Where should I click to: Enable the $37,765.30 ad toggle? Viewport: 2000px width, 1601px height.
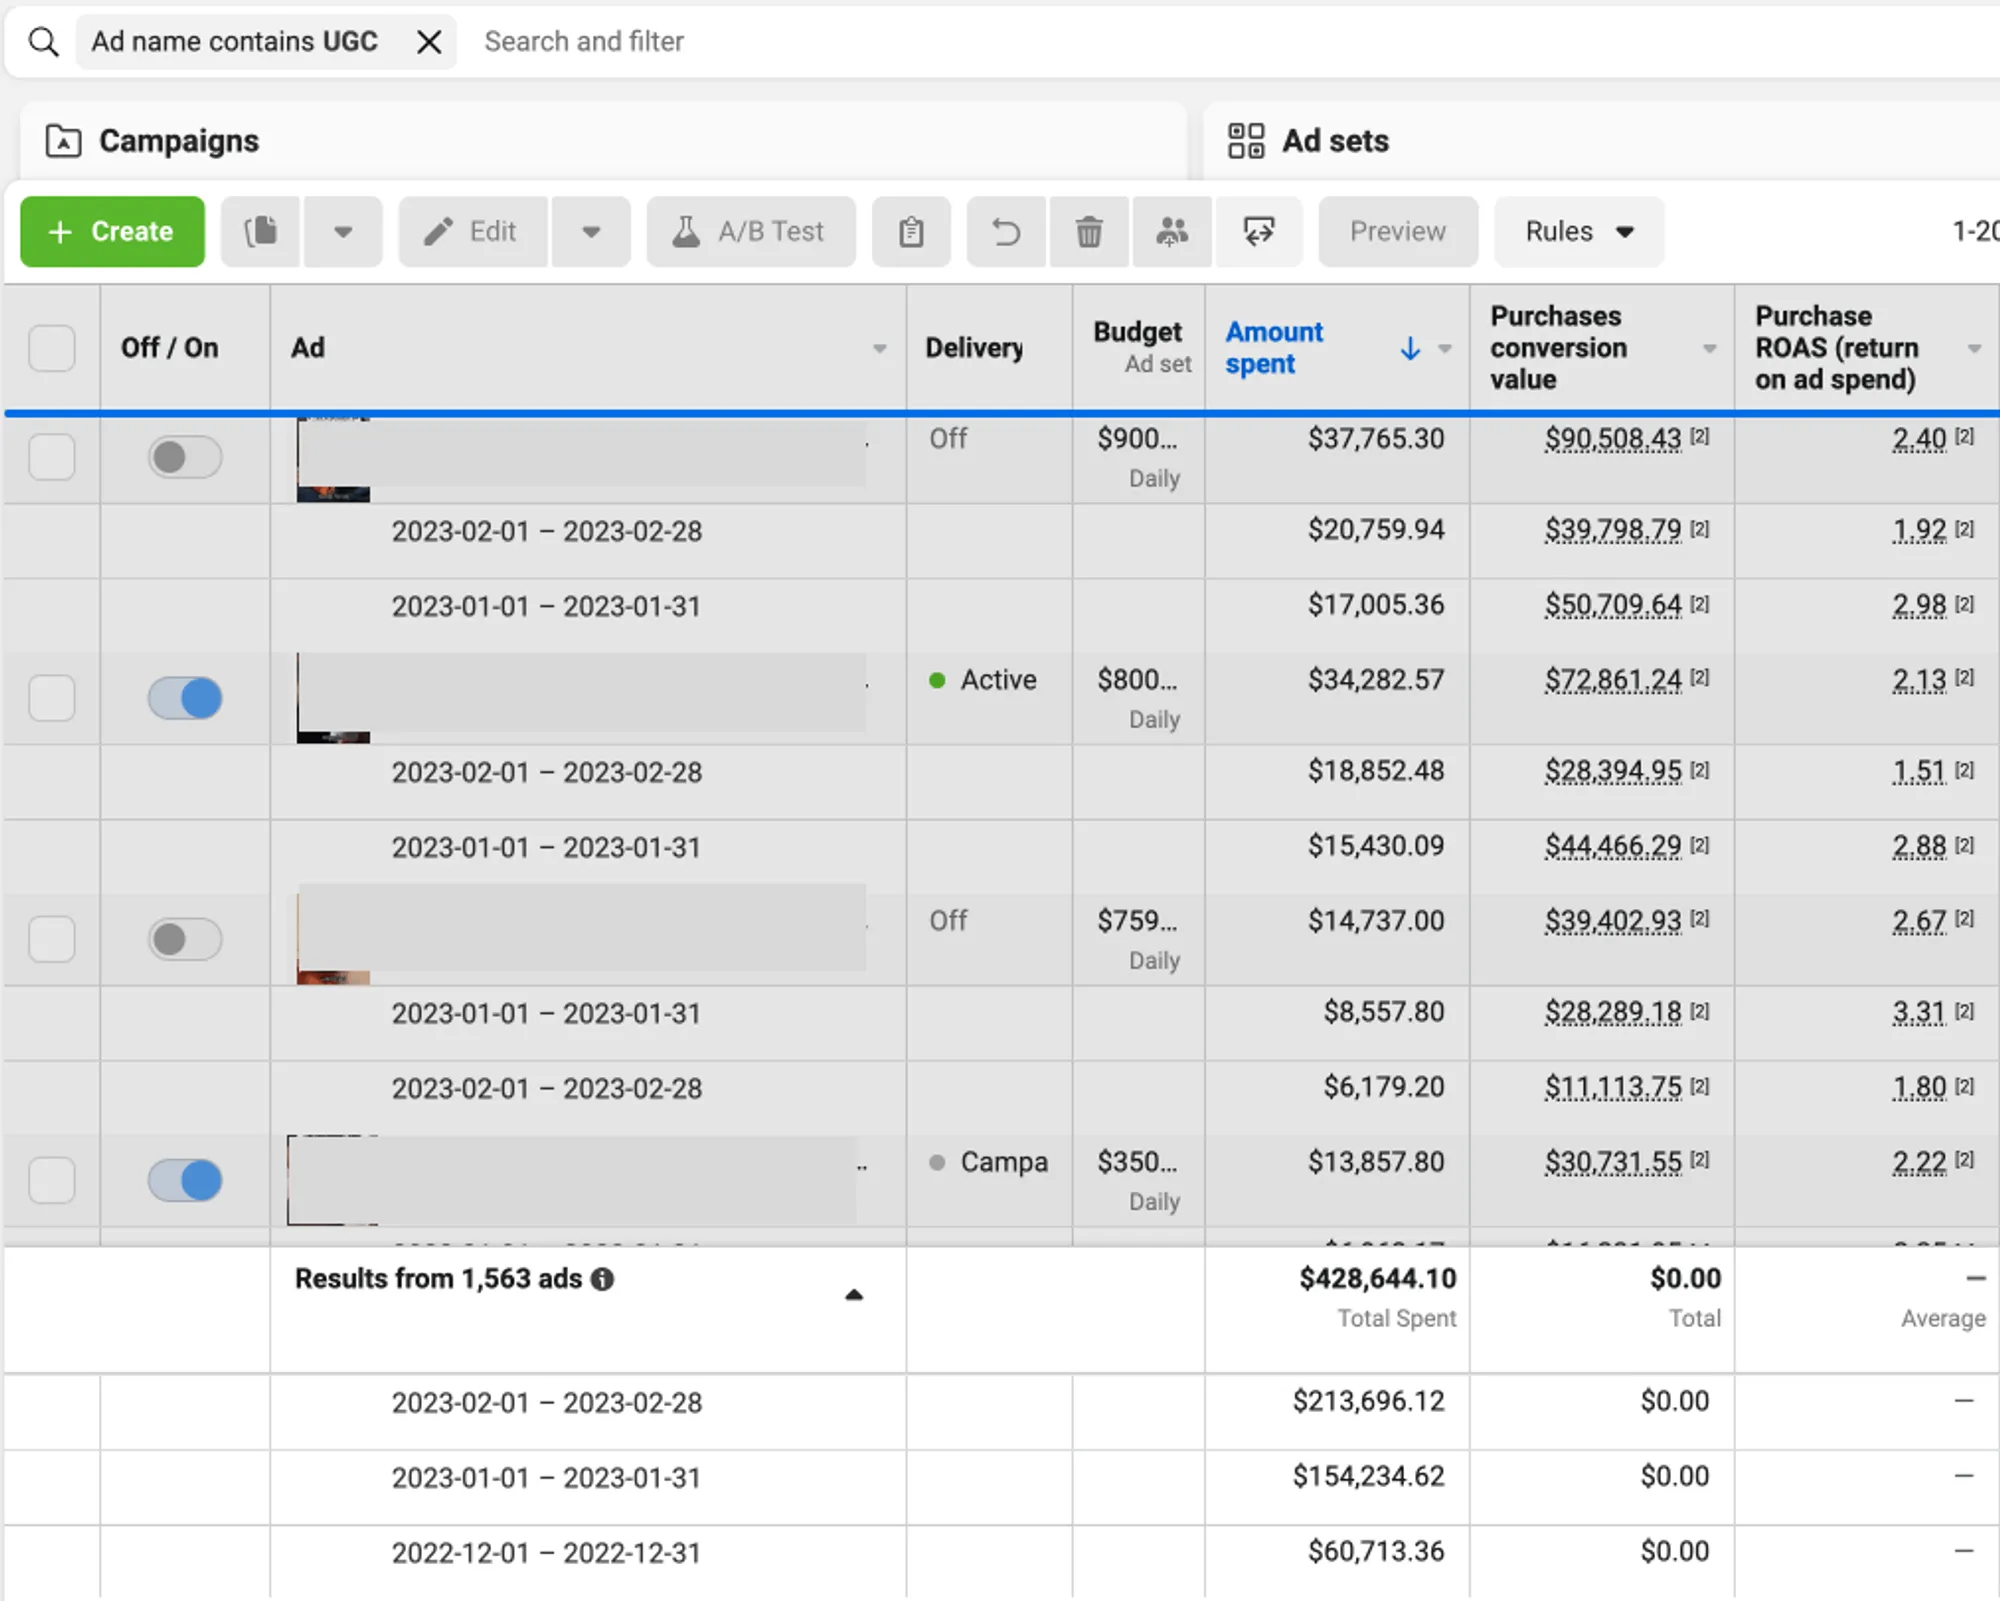[x=185, y=457]
